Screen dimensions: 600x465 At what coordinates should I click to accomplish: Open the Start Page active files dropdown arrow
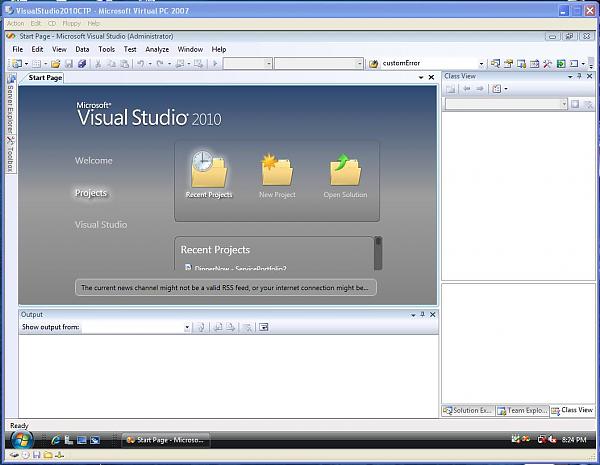[421, 77]
